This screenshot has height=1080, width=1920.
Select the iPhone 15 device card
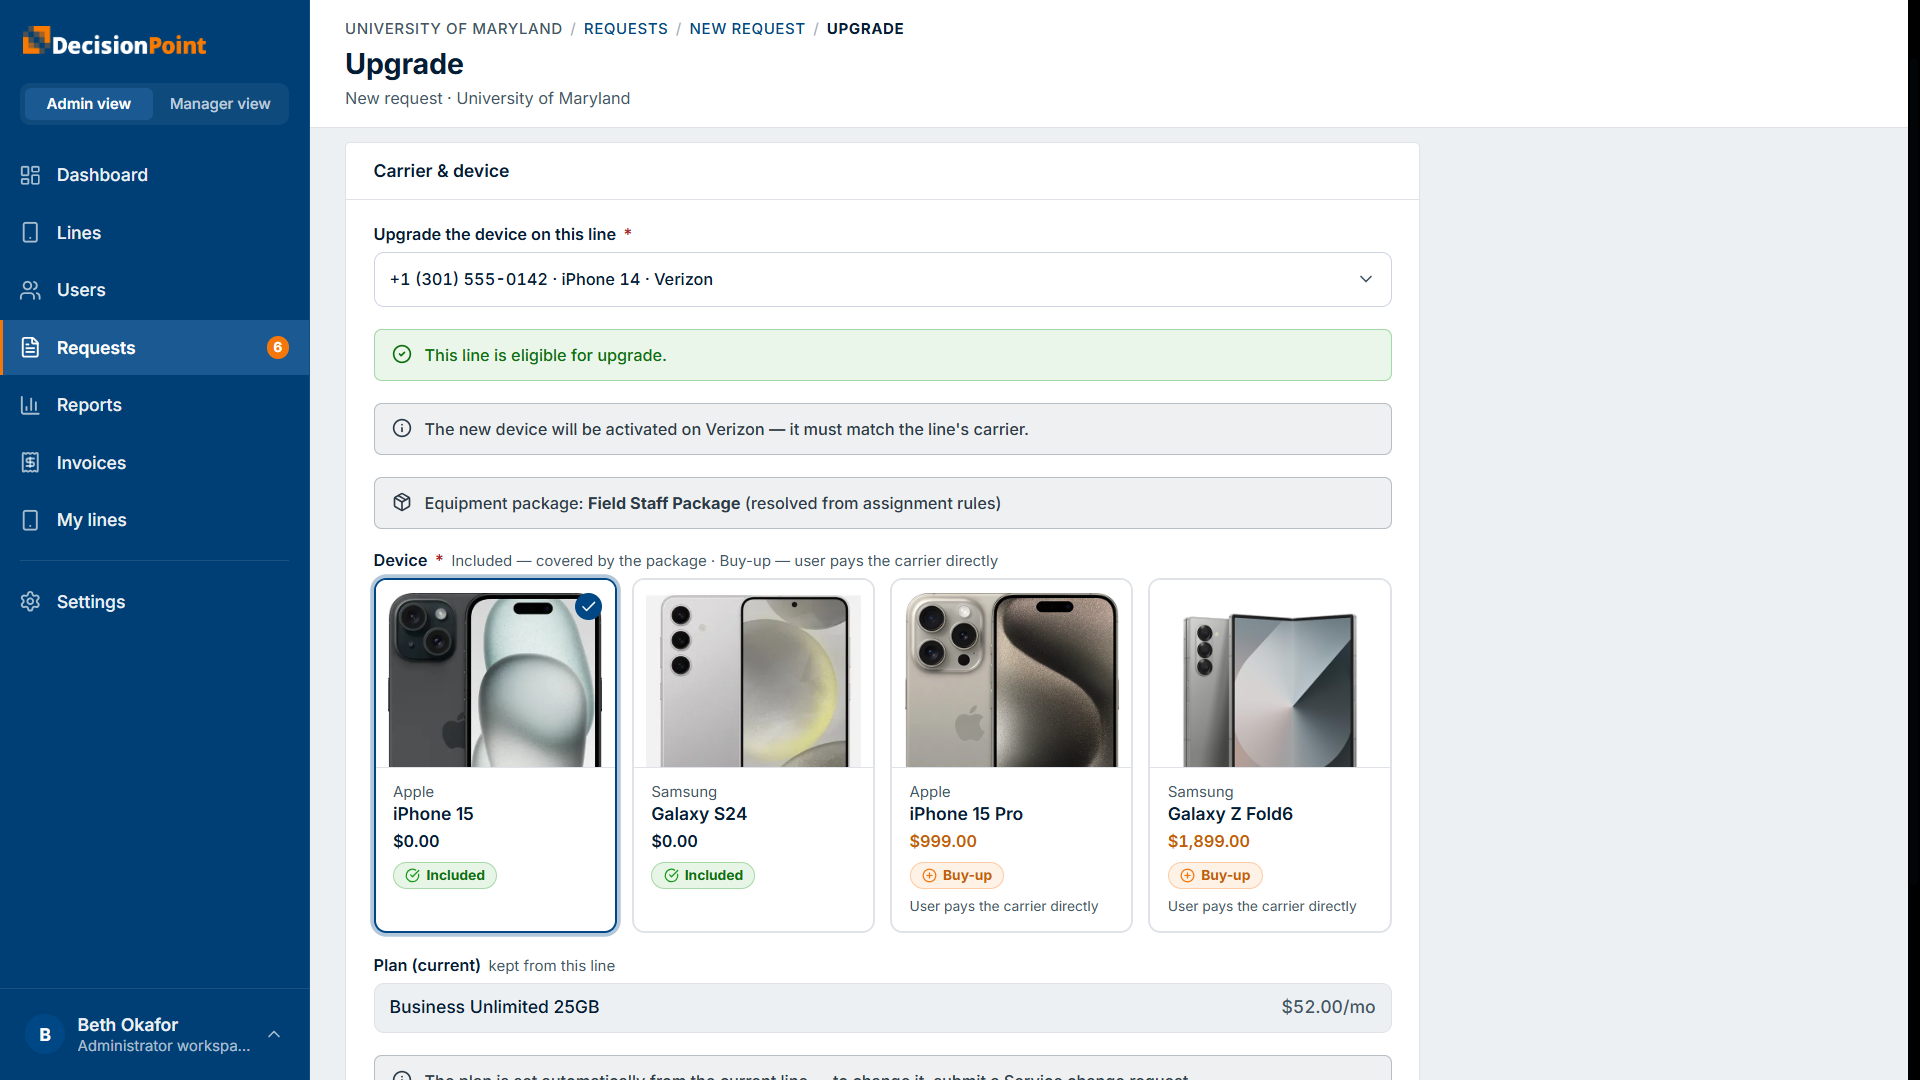[496, 756]
